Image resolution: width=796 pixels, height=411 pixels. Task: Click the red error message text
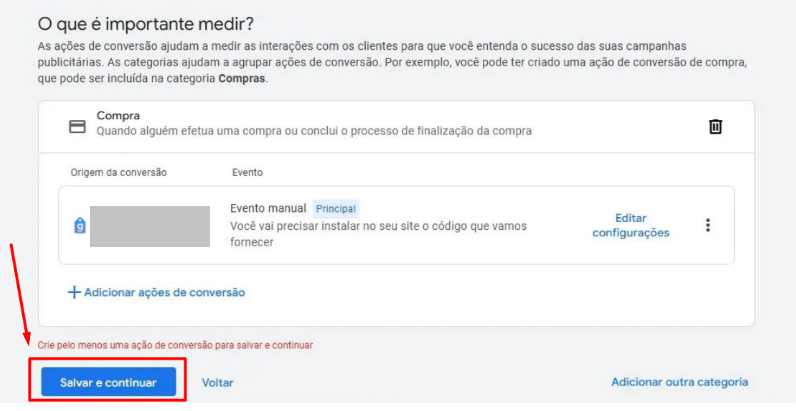[175, 345]
